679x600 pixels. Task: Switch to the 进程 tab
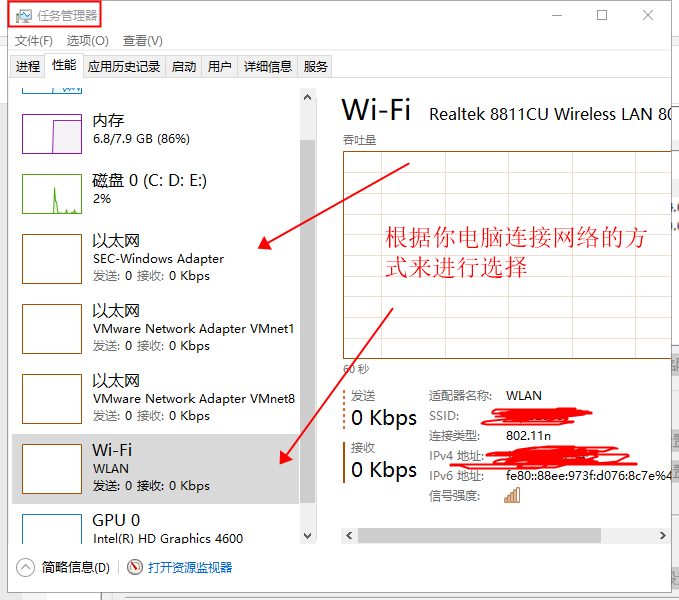(x=28, y=67)
